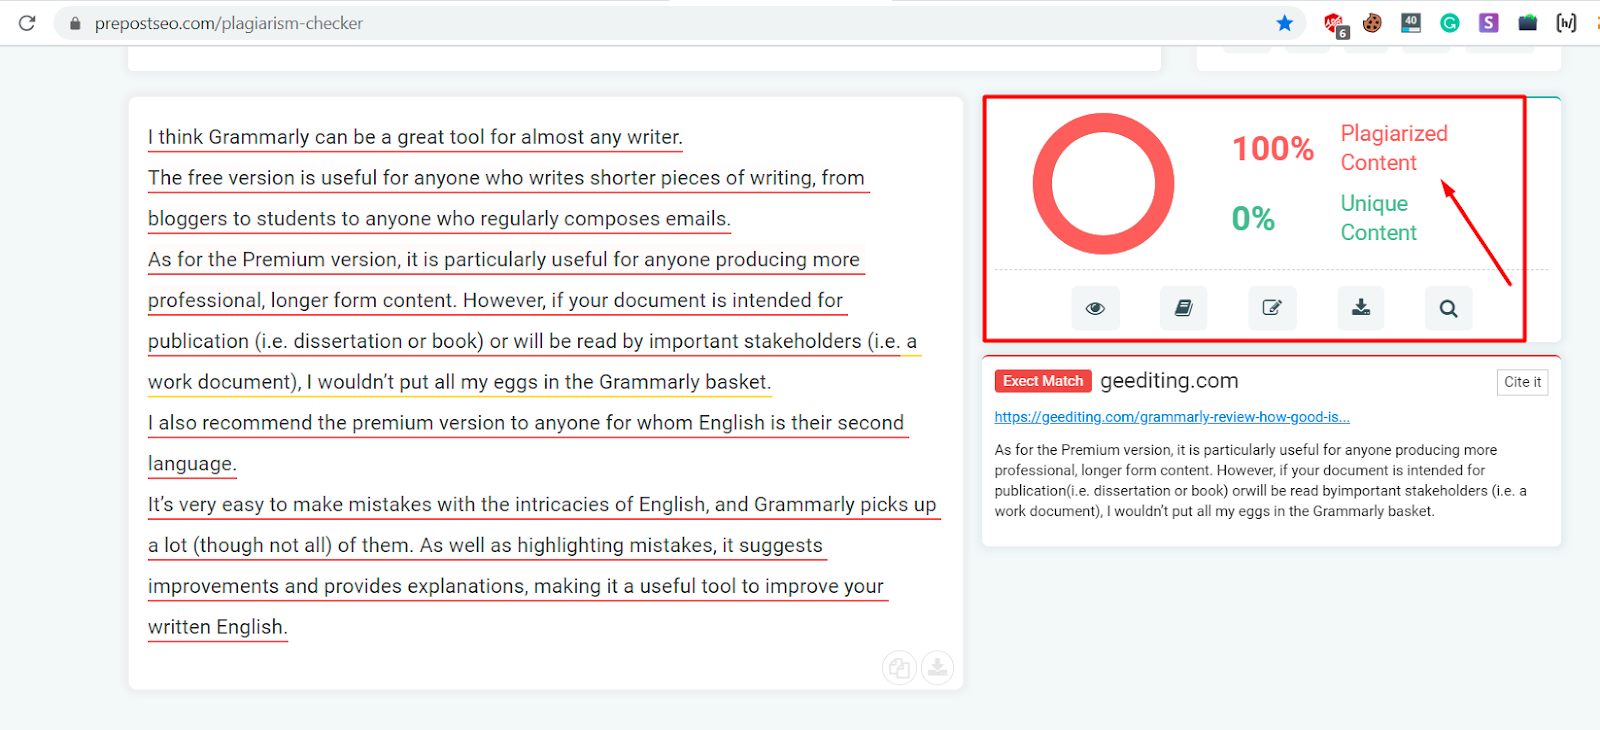This screenshot has width=1600, height=730.
Task: Click the underlined phrase 'written English.'
Action: tap(217, 629)
